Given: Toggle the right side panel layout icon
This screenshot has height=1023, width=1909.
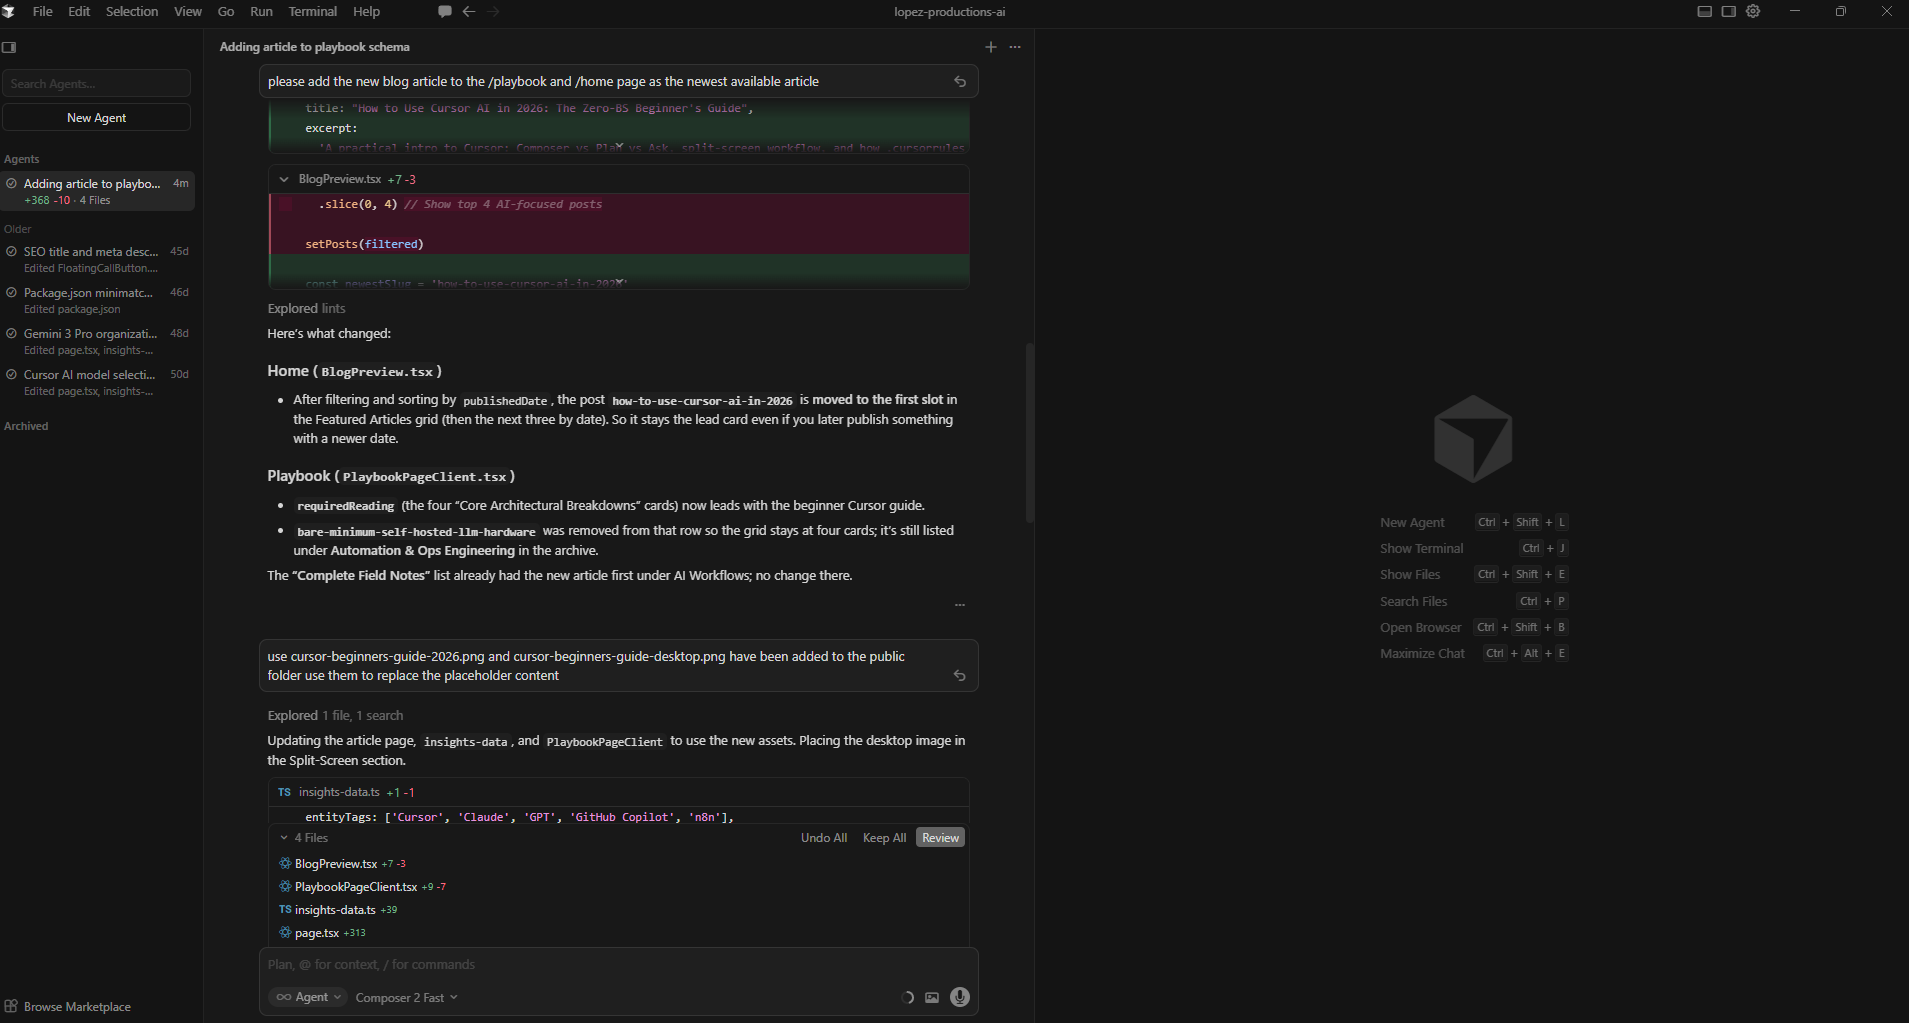Looking at the screenshot, I should point(1728,12).
